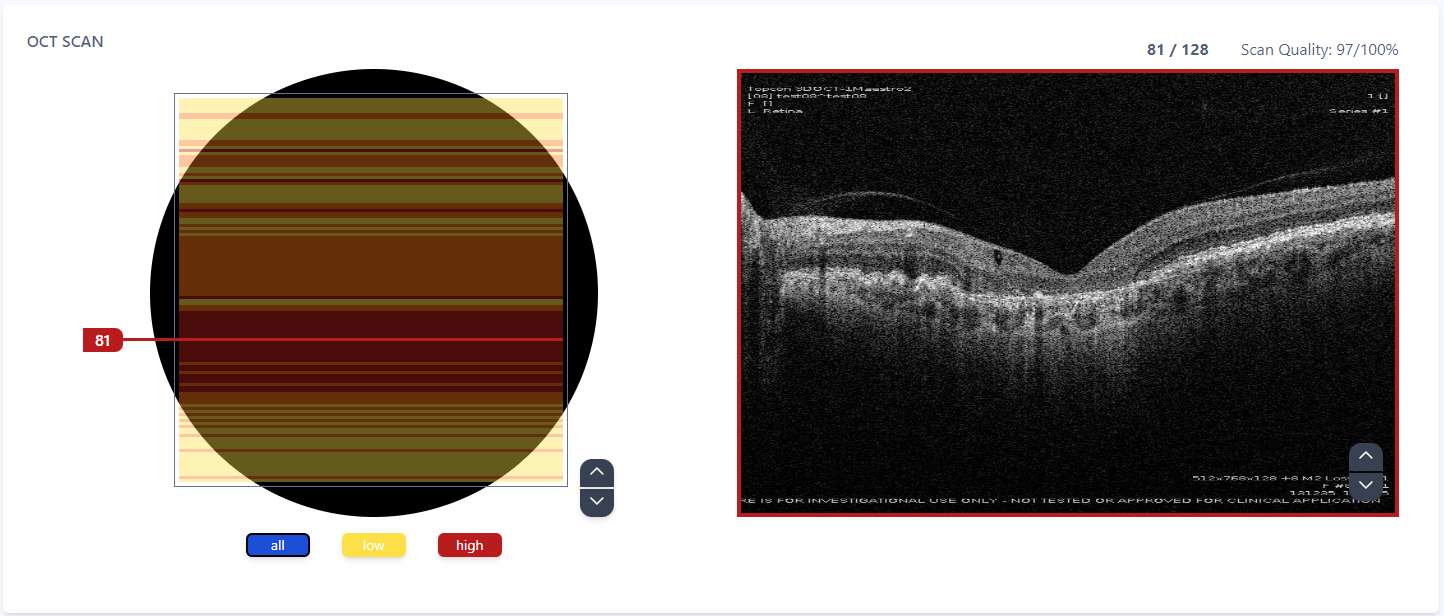Click the down chevron beside the fundus scan map
The width and height of the screenshot is (1444, 616).
click(597, 501)
